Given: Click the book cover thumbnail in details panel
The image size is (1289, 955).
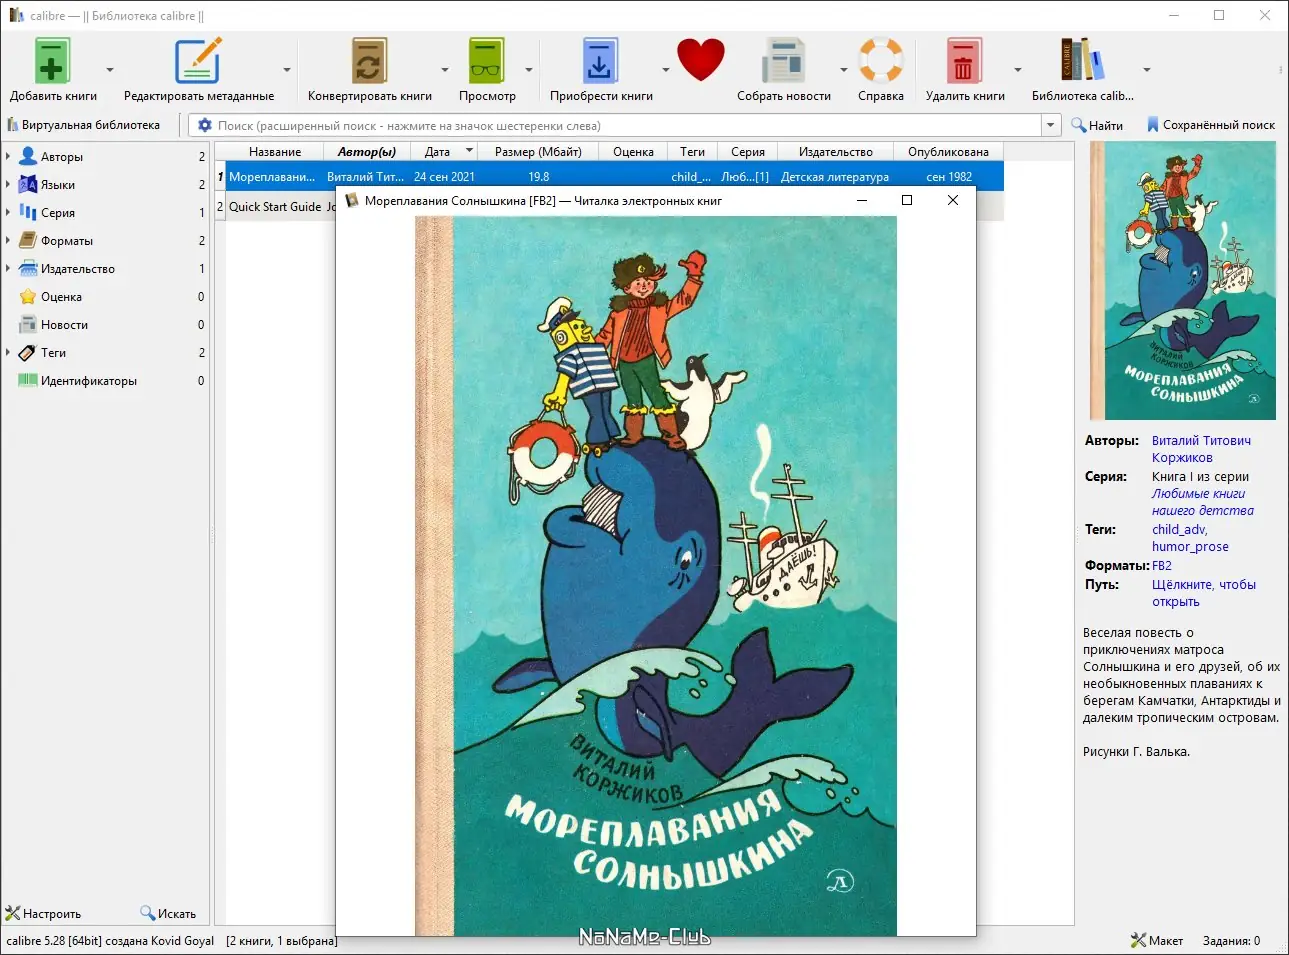Looking at the screenshot, I should (1182, 280).
